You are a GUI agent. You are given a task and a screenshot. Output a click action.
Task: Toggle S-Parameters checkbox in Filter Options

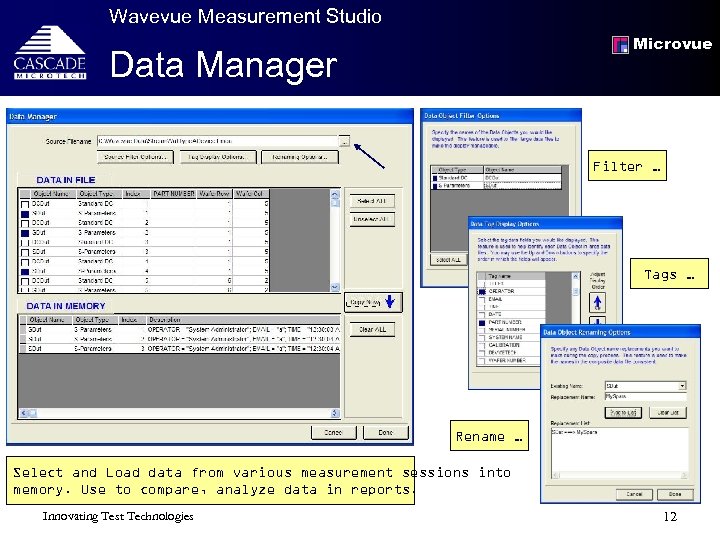(435, 186)
